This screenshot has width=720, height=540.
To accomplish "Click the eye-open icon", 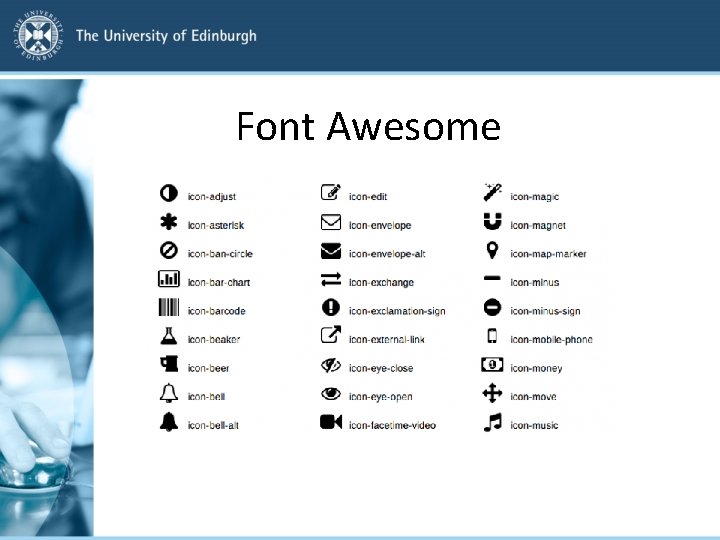I will click(x=331, y=394).
